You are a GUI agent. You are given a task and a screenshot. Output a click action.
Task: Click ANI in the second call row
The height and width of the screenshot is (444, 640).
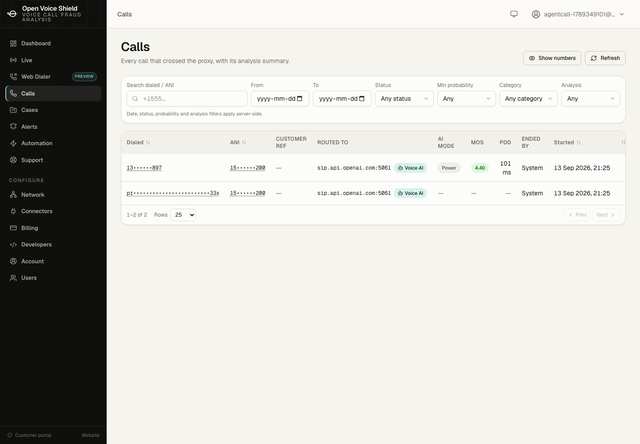[x=247, y=193]
